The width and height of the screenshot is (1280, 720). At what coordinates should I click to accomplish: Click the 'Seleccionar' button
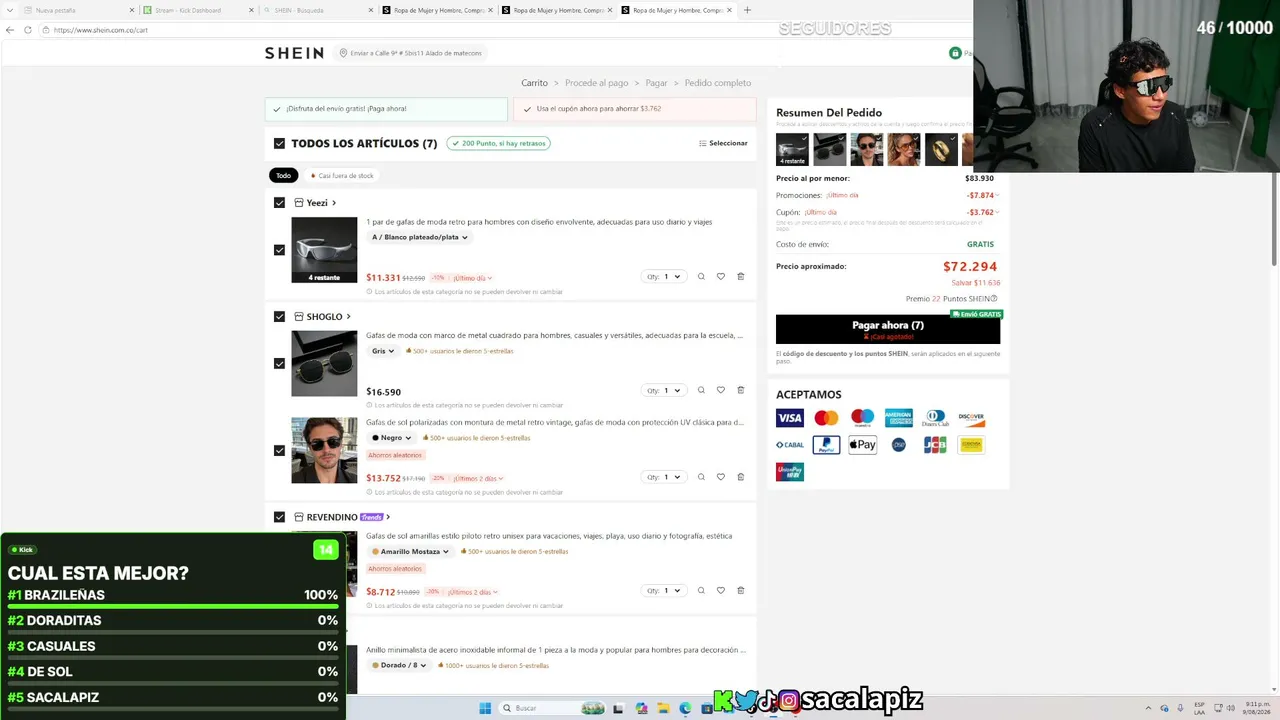coord(723,143)
